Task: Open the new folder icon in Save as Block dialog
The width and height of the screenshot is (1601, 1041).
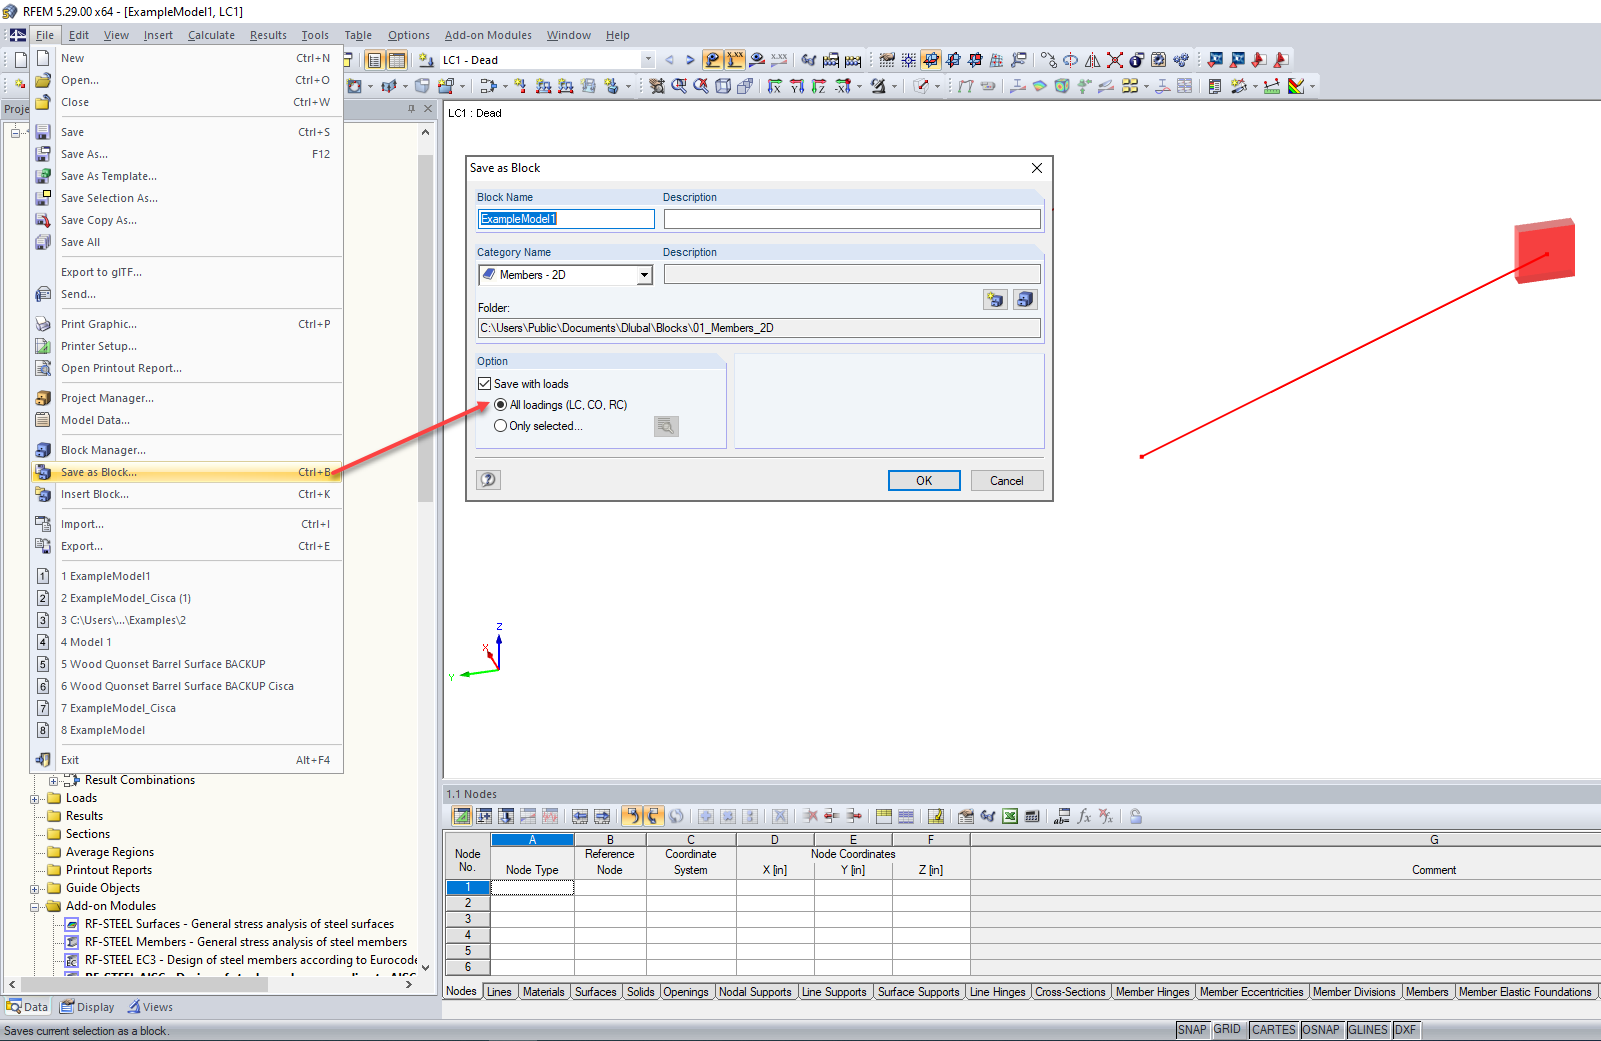Action: click(994, 299)
